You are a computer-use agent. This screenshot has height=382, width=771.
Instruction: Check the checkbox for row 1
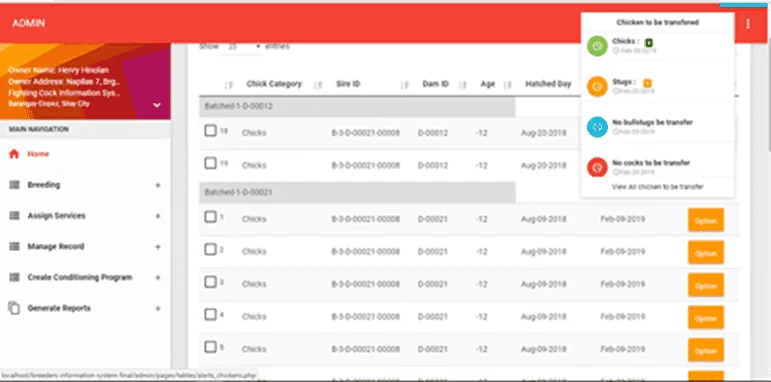click(x=210, y=217)
